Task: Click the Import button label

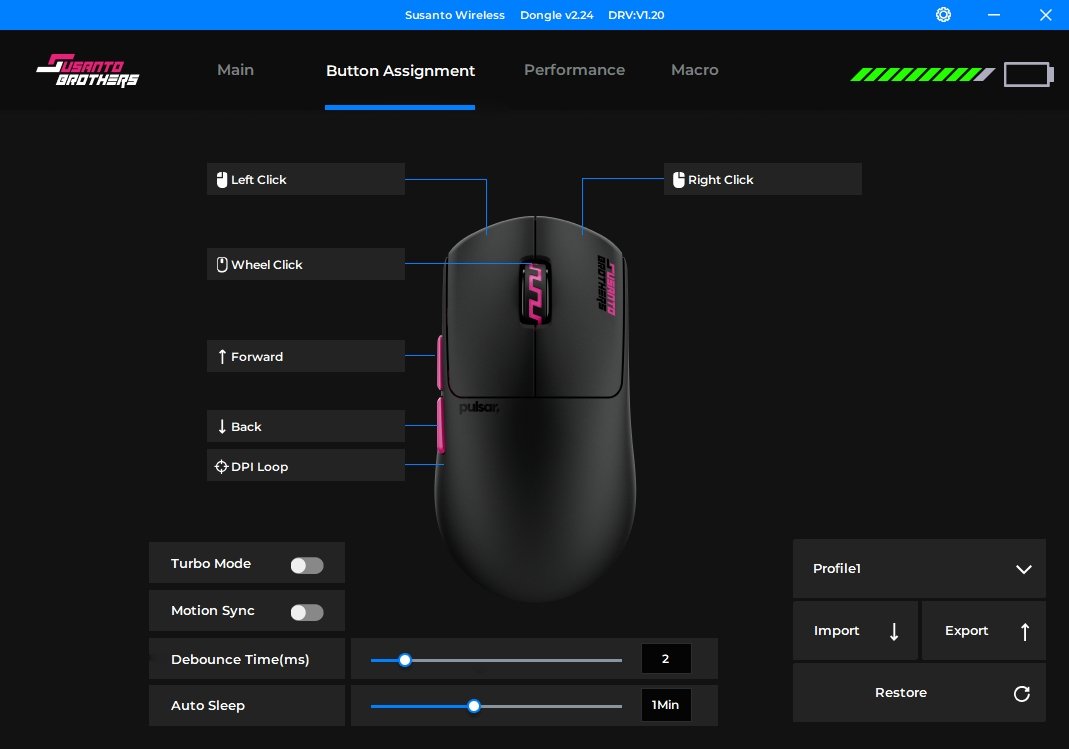Action: coord(836,630)
